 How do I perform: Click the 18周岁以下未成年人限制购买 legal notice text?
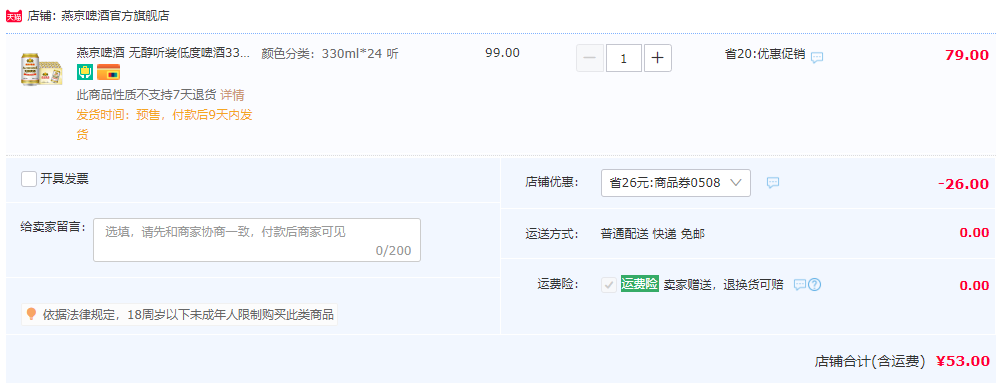(x=188, y=314)
